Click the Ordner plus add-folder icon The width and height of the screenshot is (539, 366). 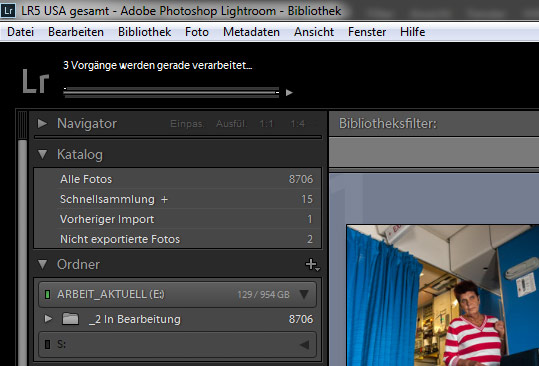tap(312, 264)
